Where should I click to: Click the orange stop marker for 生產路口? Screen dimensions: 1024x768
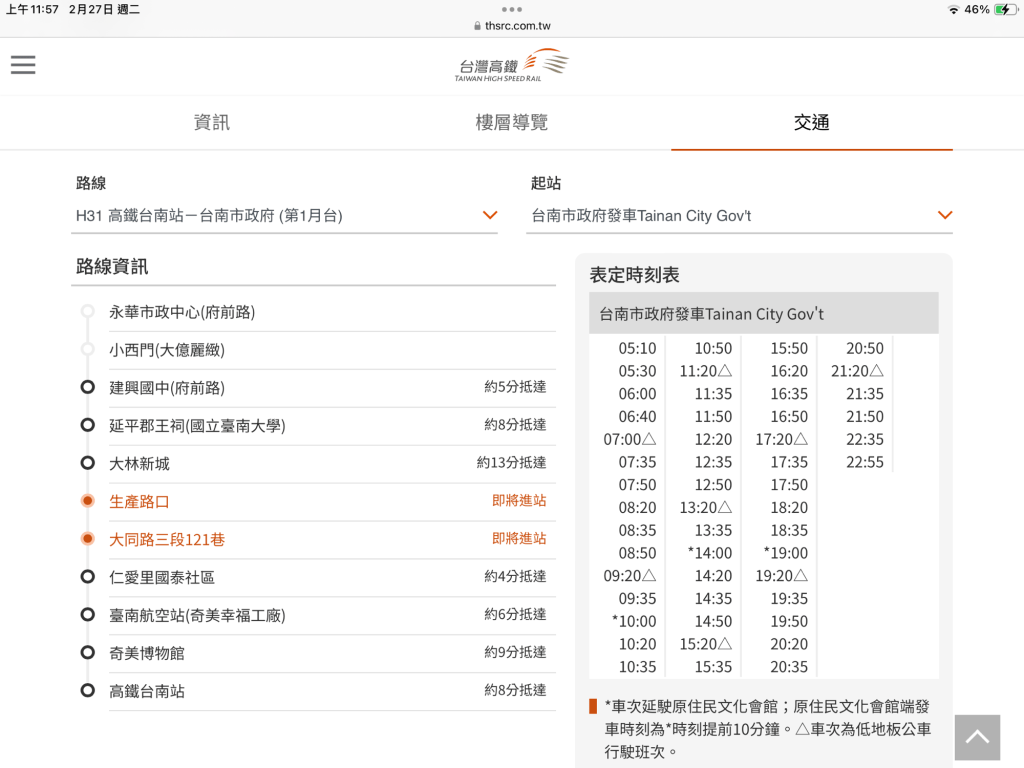click(88, 501)
